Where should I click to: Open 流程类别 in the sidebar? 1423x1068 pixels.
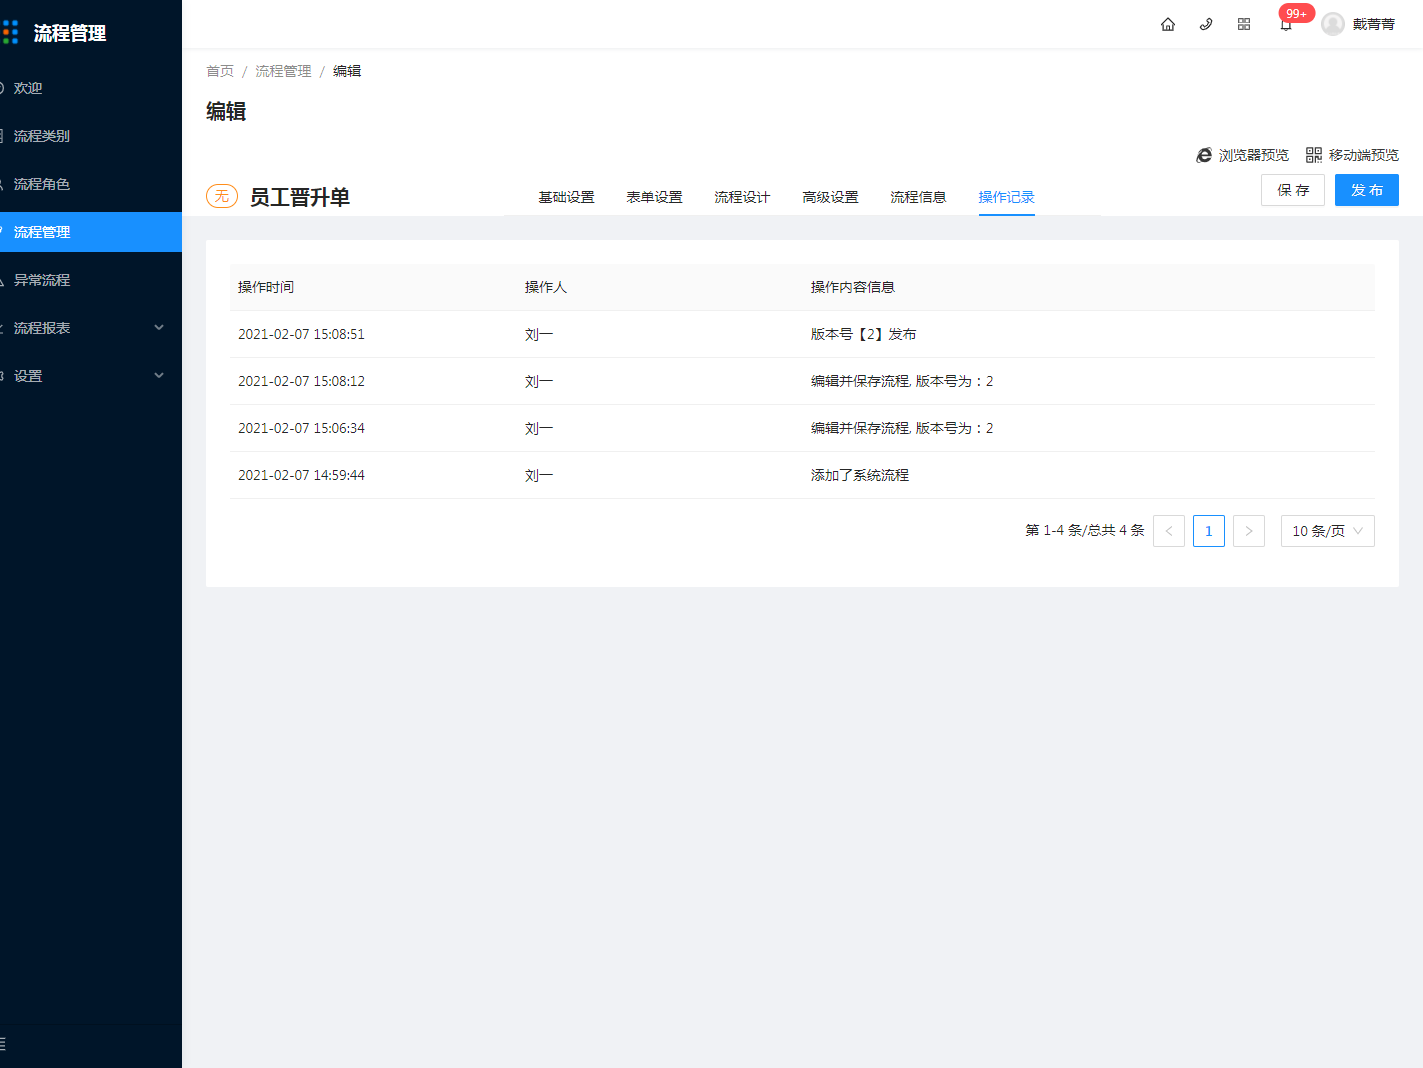[x=91, y=136]
